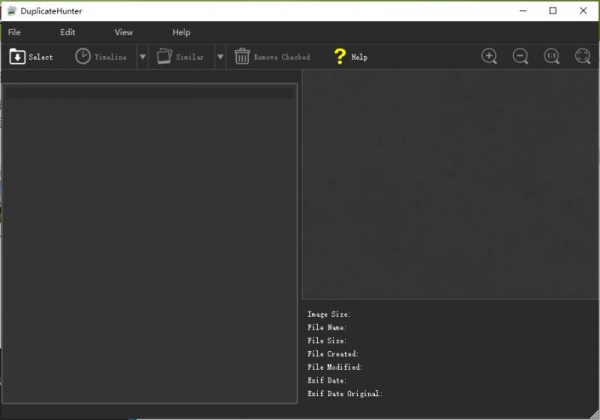Open the Help menu in the menu bar
Viewport: 600px width, 420px height.
[x=181, y=32]
